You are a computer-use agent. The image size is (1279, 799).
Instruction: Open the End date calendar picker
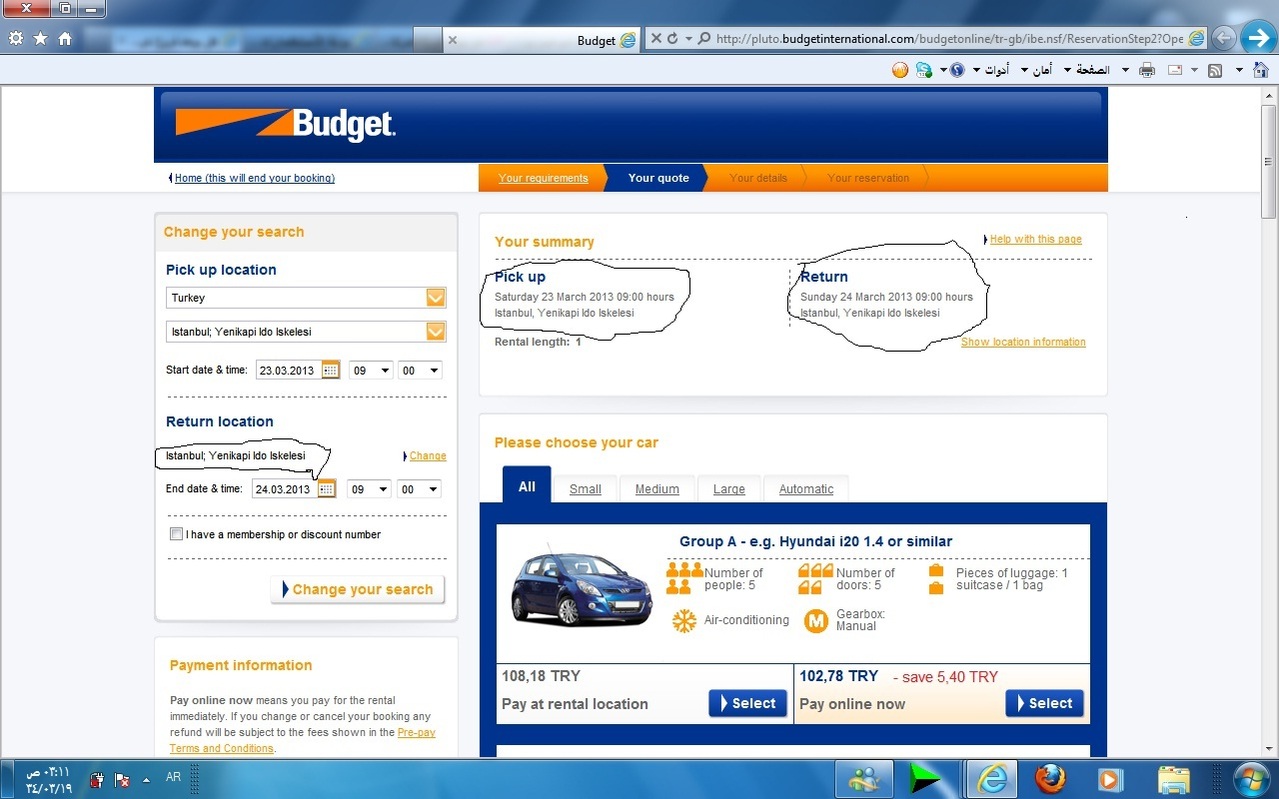[x=326, y=489]
